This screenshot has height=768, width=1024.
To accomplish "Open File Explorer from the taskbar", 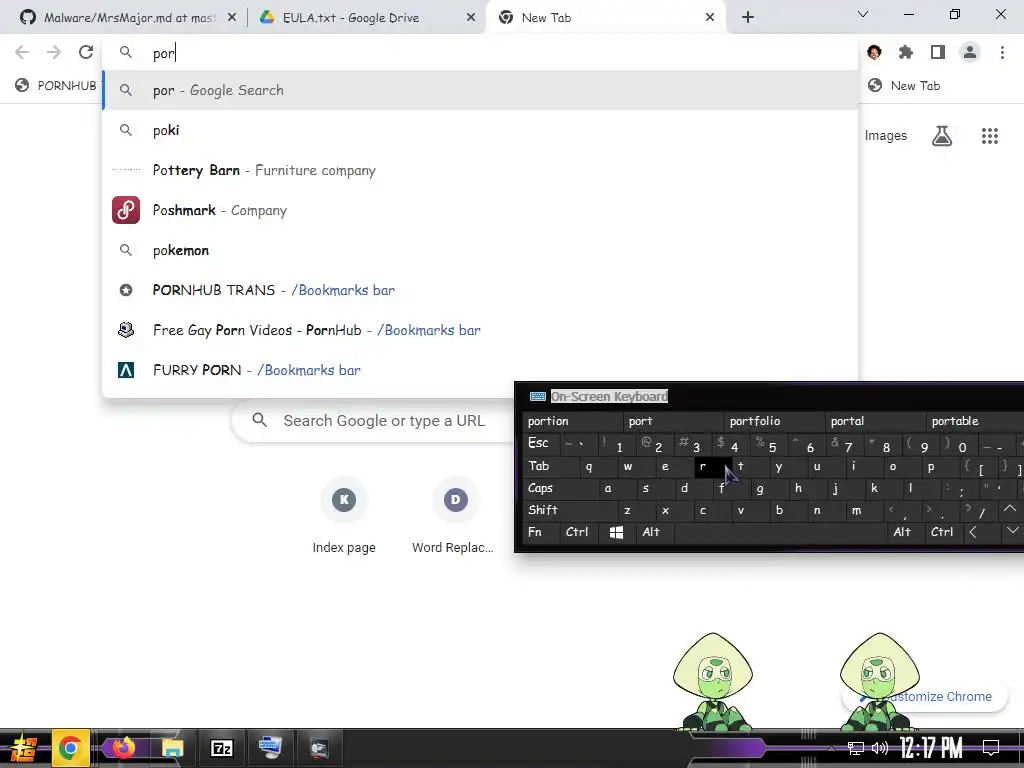I will pyautogui.click(x=172, y=748).
